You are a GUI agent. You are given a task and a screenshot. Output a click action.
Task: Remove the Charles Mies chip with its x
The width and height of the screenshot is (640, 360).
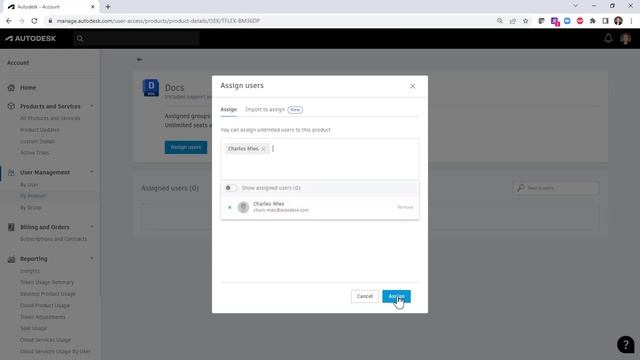[x=263, y=149]
